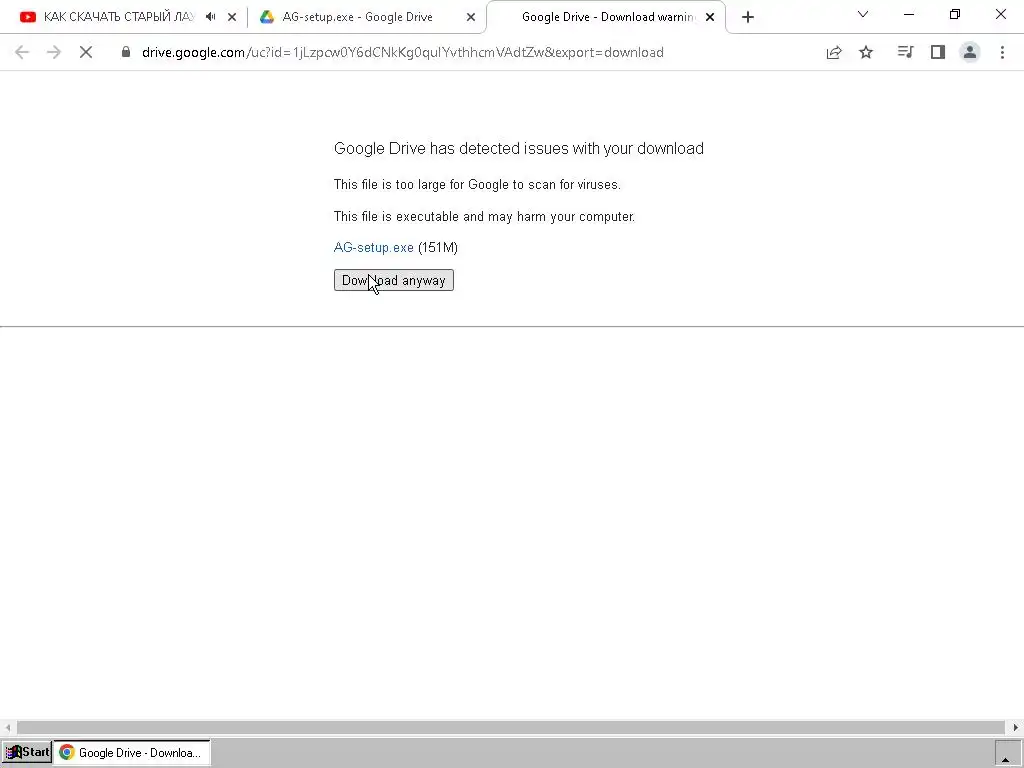The width and height of the screenshot is (1024, 768).
Task: Click the scrollbar right arrow
Action: (1015, 728)
